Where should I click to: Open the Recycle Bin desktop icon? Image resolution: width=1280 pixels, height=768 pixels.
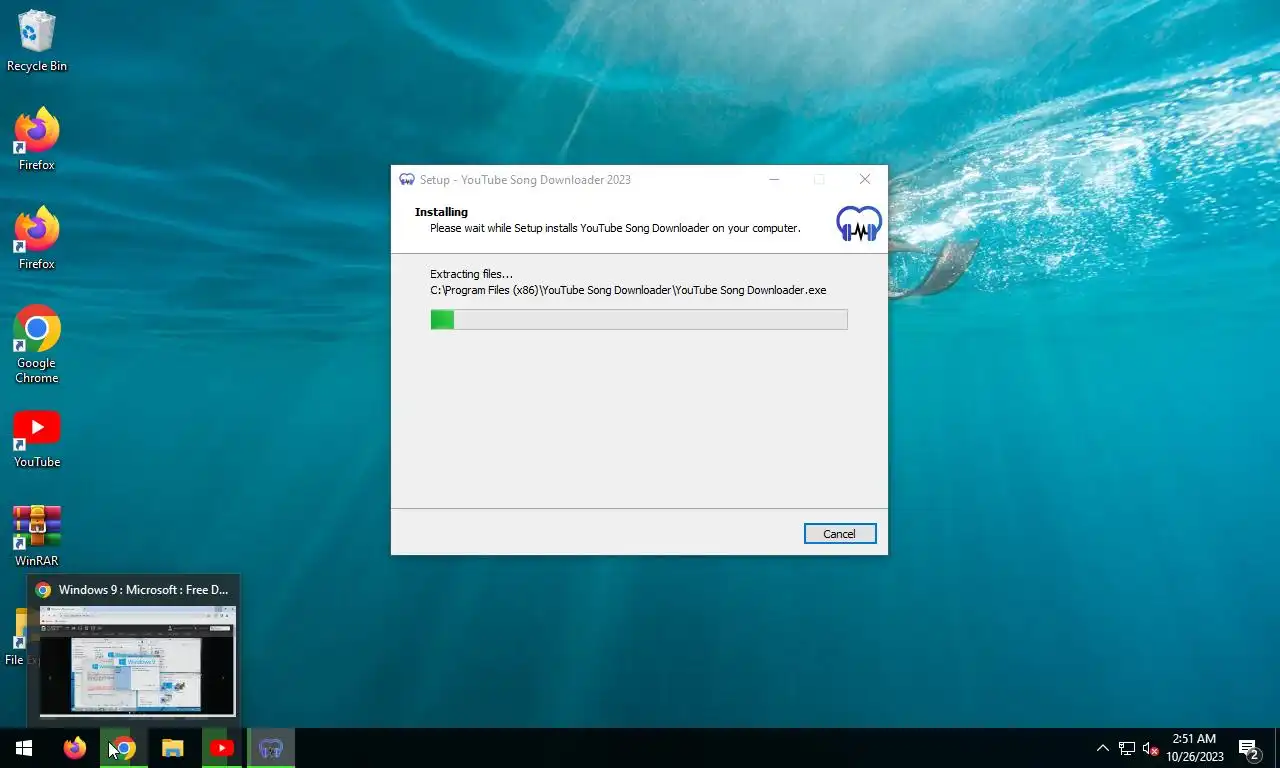click(x=37, y=42)
